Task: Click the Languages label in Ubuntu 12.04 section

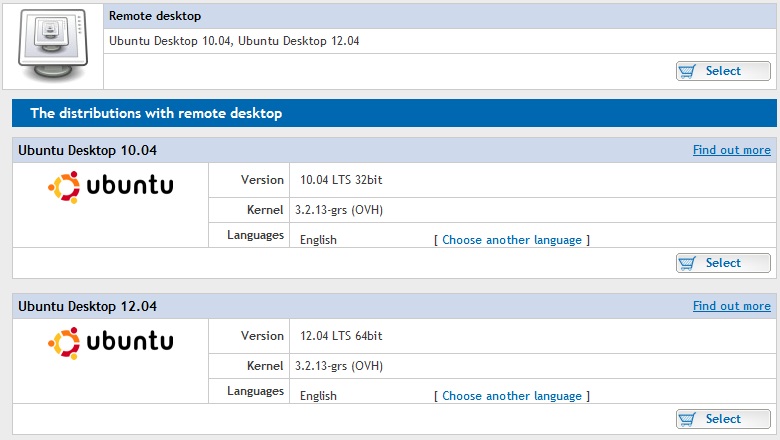Action: (255, 391)
